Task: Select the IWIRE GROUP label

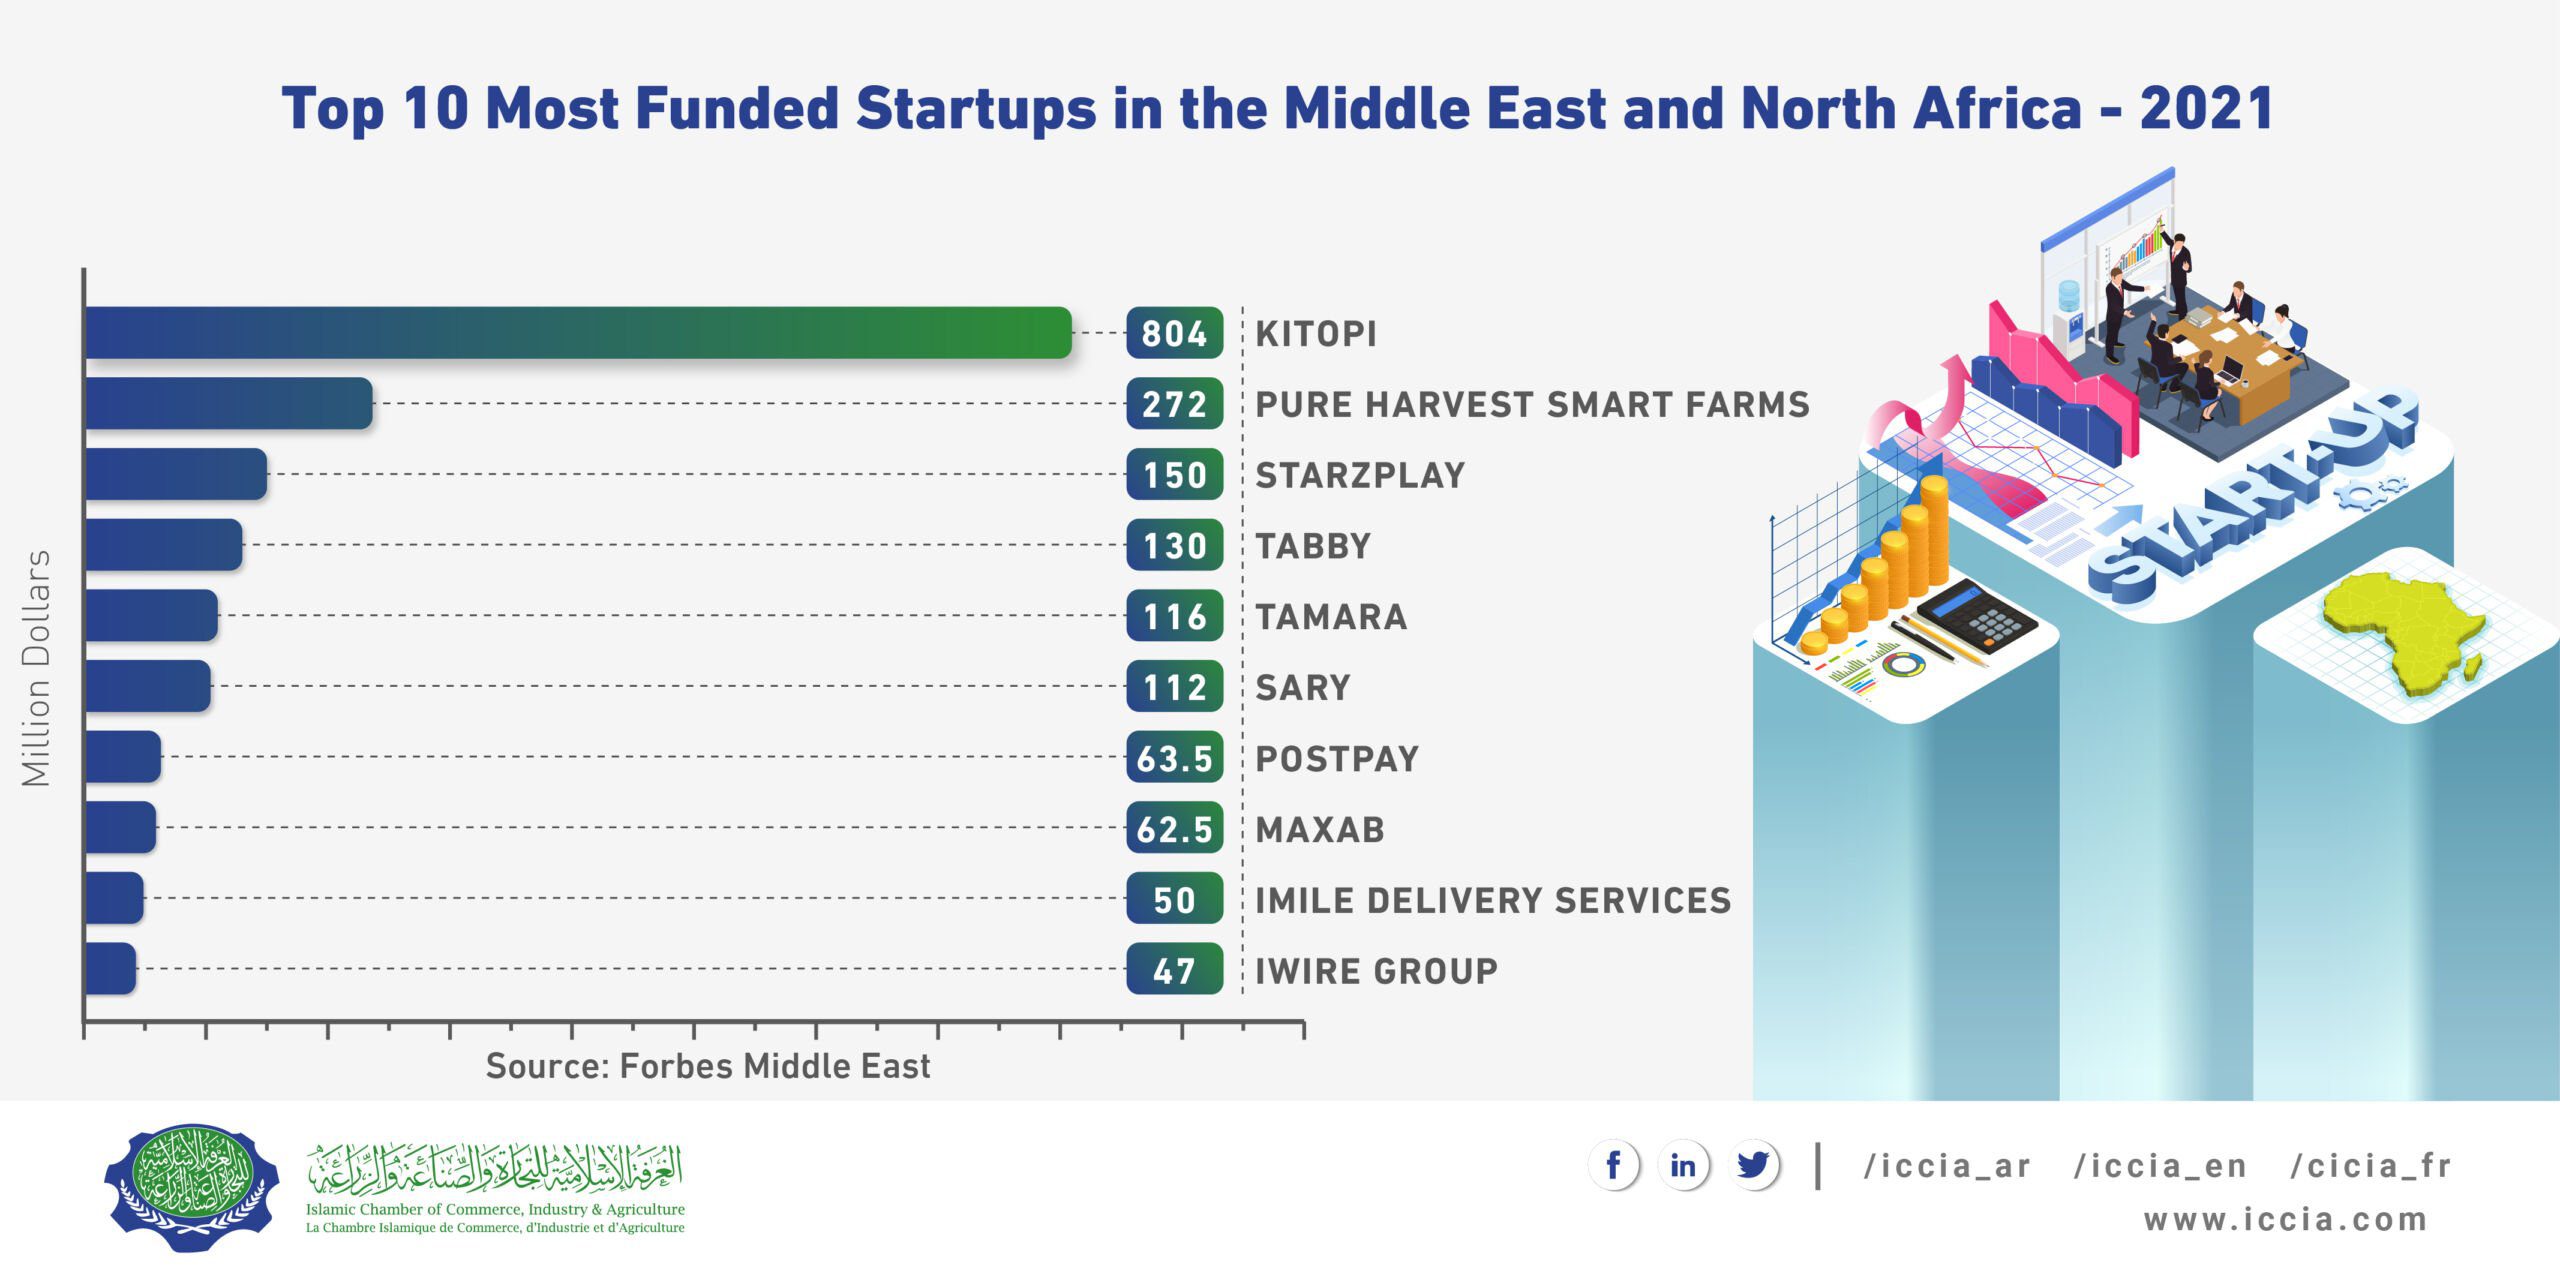Action: pyautogui.click(x=1376, y=971)
